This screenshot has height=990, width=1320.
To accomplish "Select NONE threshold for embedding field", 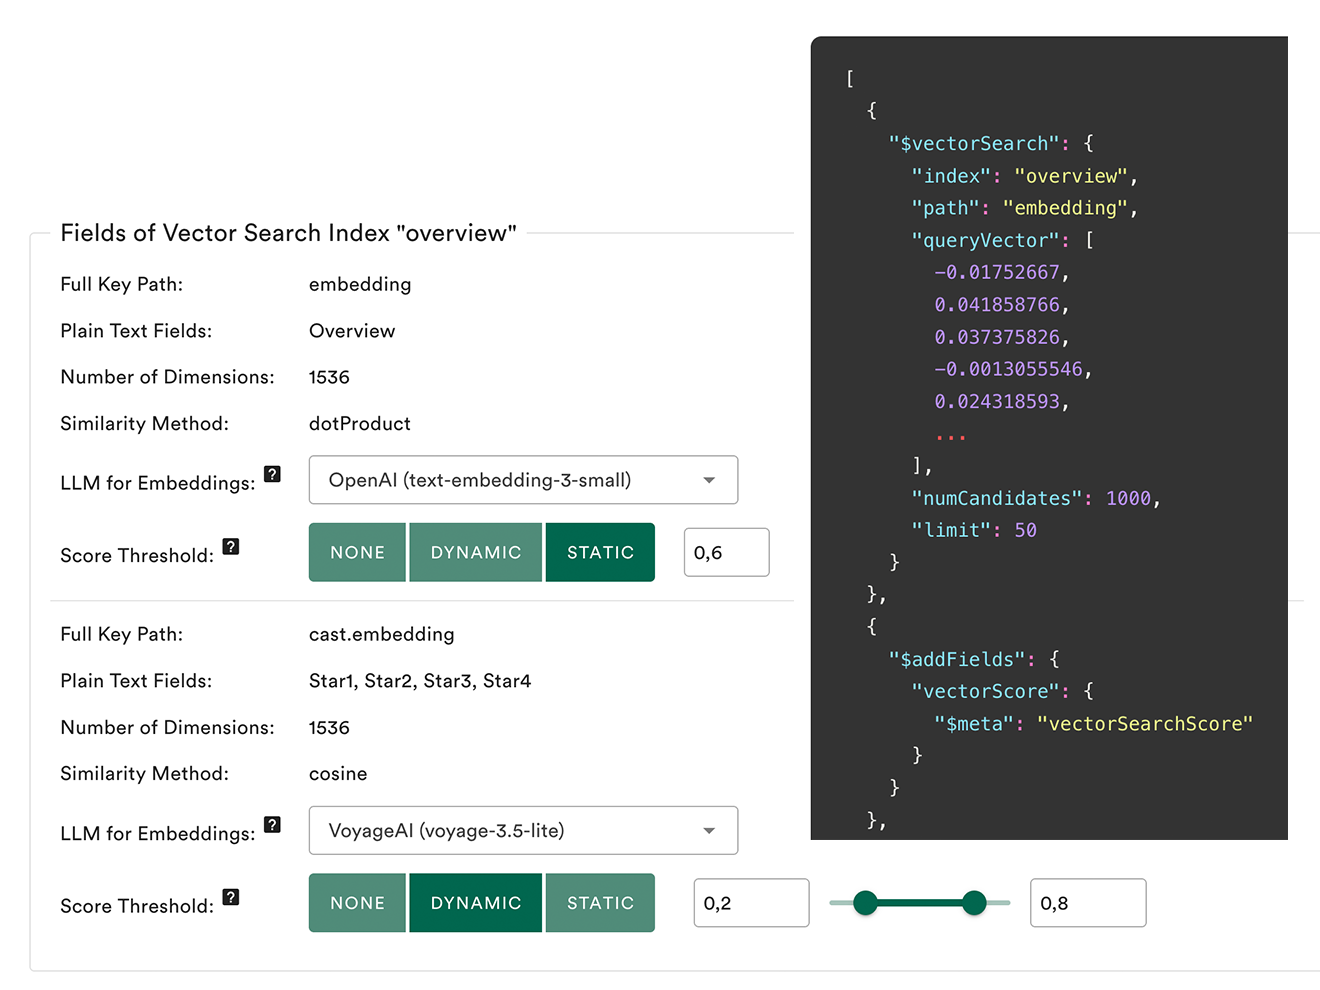I will pyautogui.click(x=357, y=552).
